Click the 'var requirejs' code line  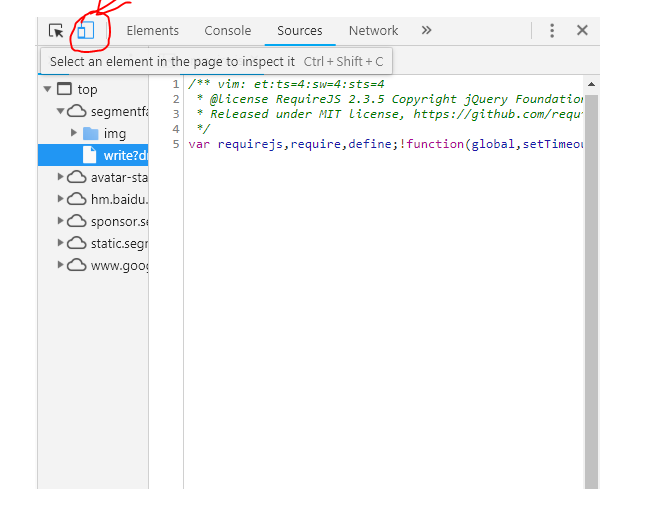tap(385, 144)
